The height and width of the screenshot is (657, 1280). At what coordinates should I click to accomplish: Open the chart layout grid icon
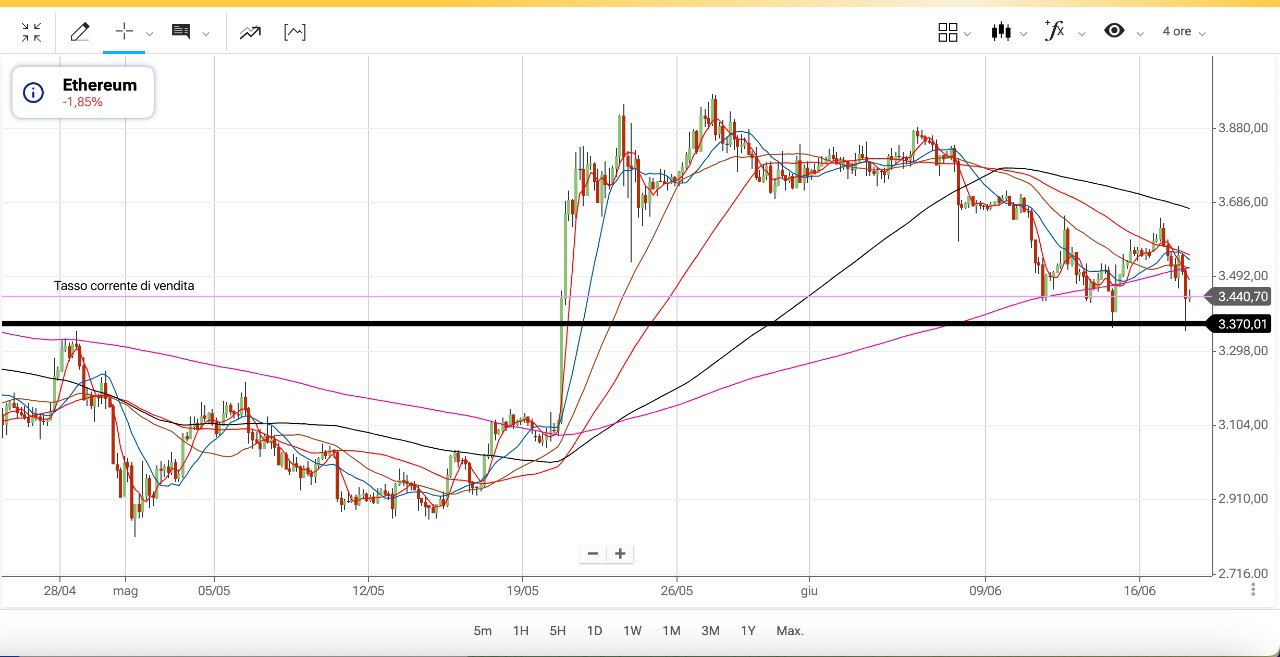948,32
